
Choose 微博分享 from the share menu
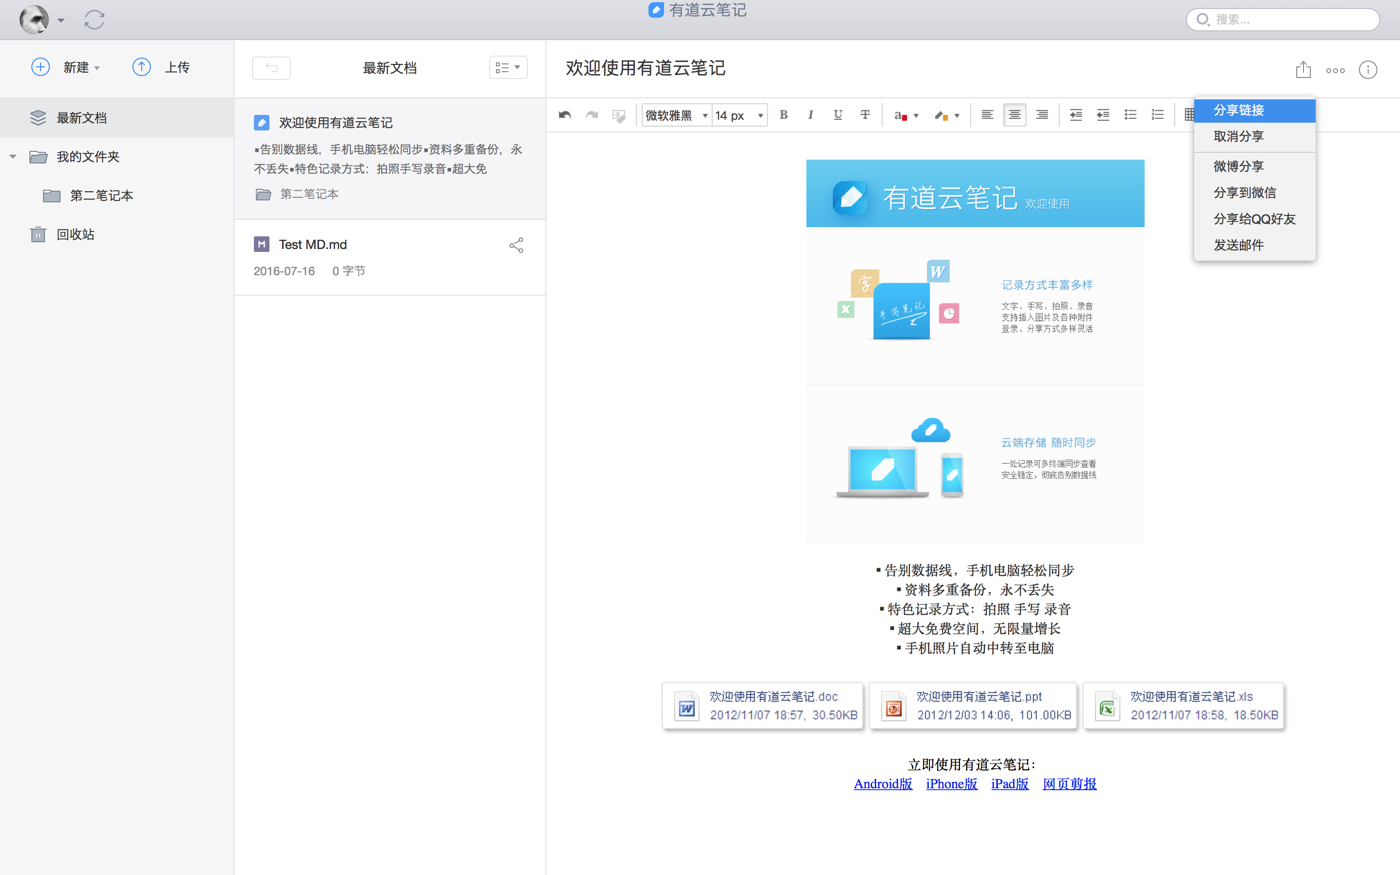click(1255, 166)
